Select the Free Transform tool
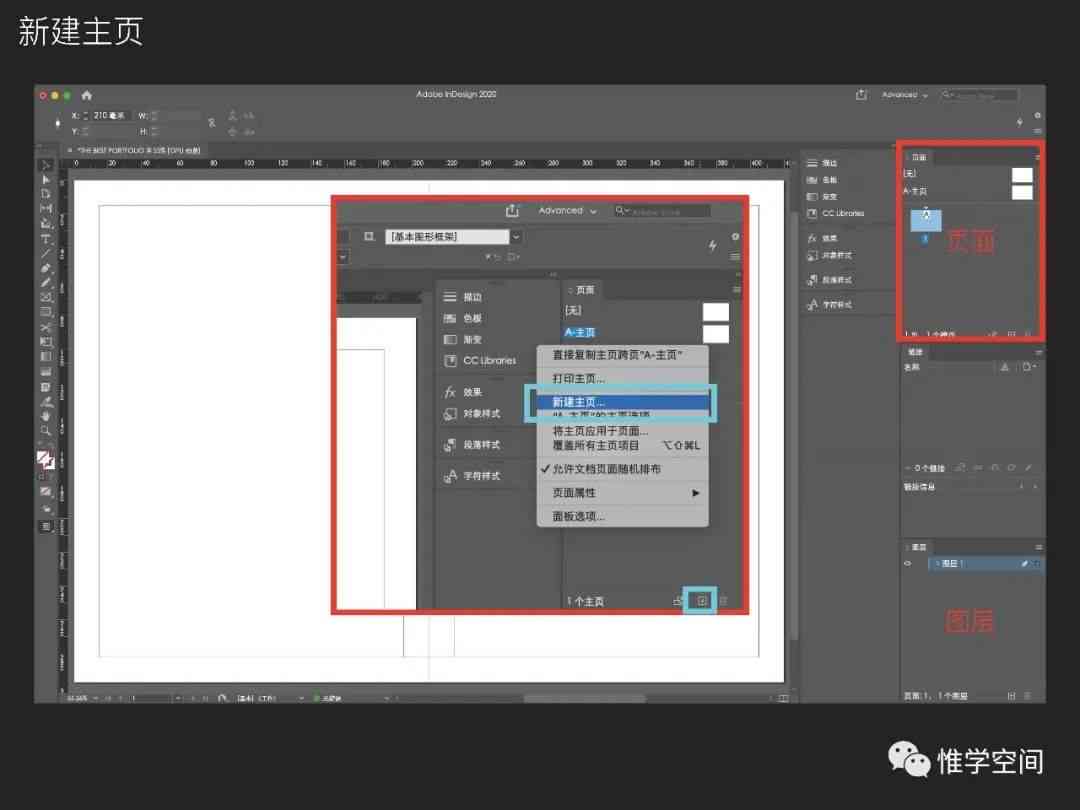Viewport: 1080px width, 810px height. [46, 342]
